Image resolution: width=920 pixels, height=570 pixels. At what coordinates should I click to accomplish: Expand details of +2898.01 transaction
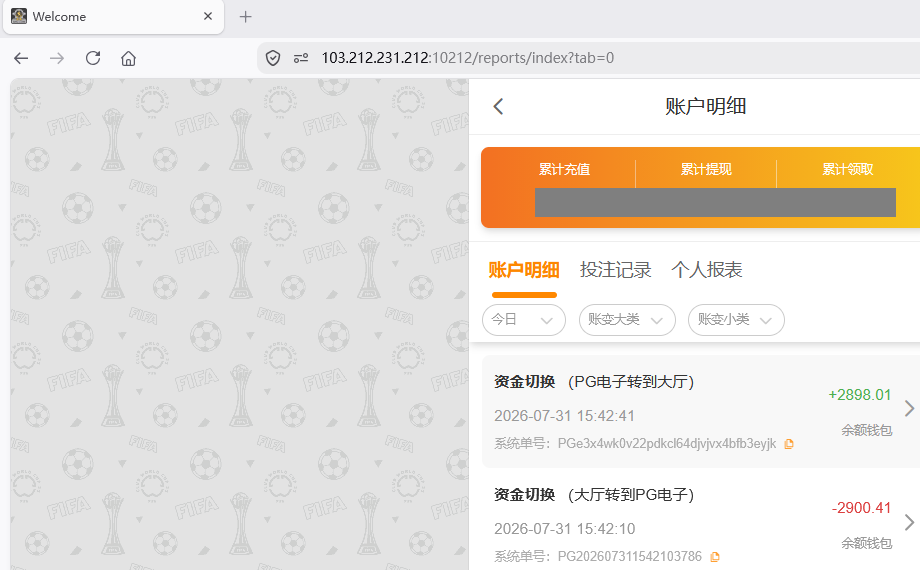coord(909,409)
